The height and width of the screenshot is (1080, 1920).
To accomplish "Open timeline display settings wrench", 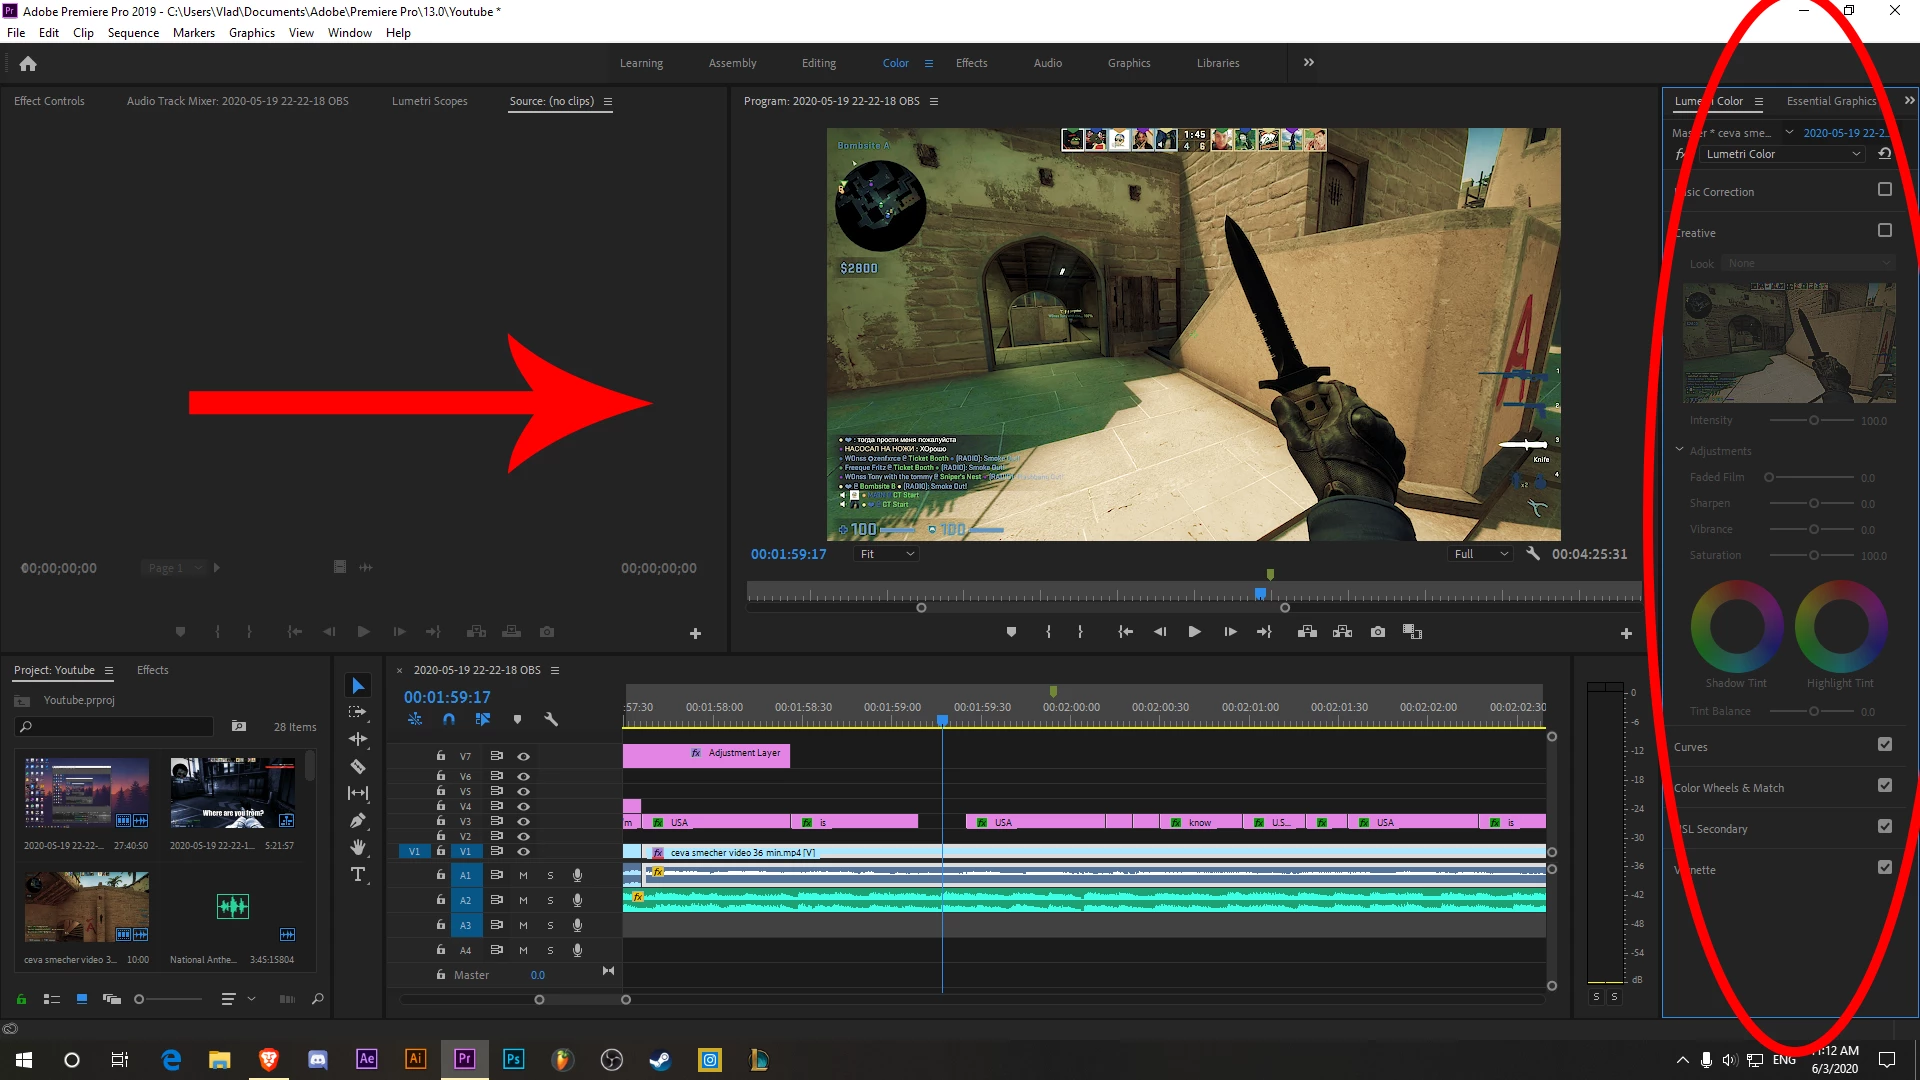I will pyautogui.click(x=550, y=720).
